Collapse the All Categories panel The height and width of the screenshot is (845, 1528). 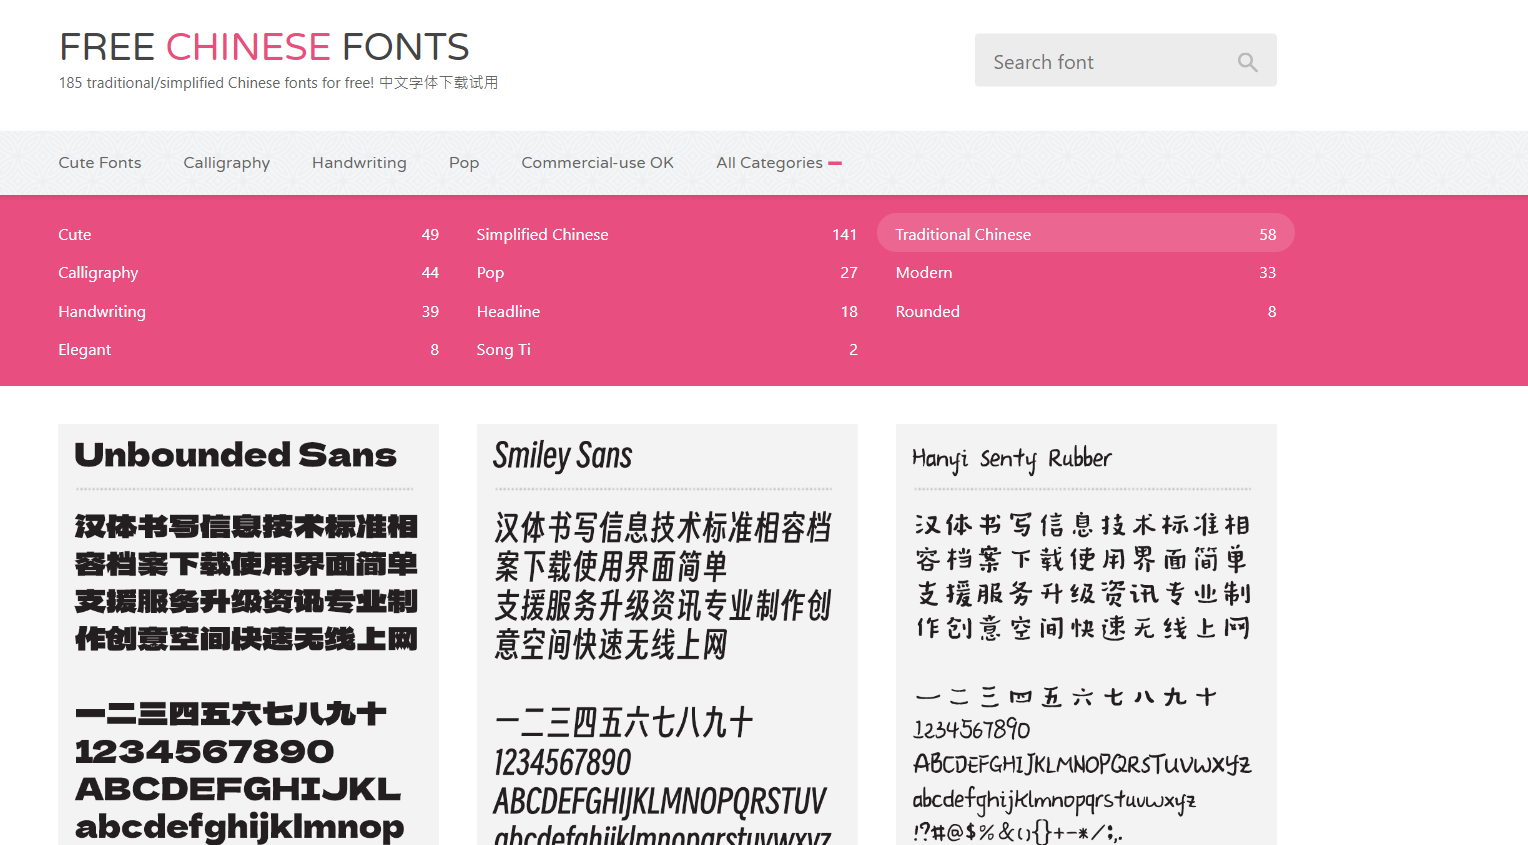(x=779, y=162)
